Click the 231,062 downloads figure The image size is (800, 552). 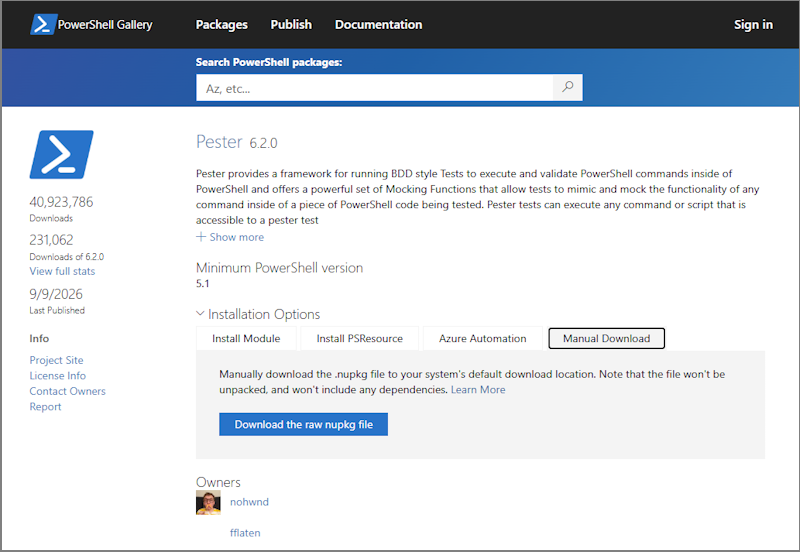[x=51, y=240]
